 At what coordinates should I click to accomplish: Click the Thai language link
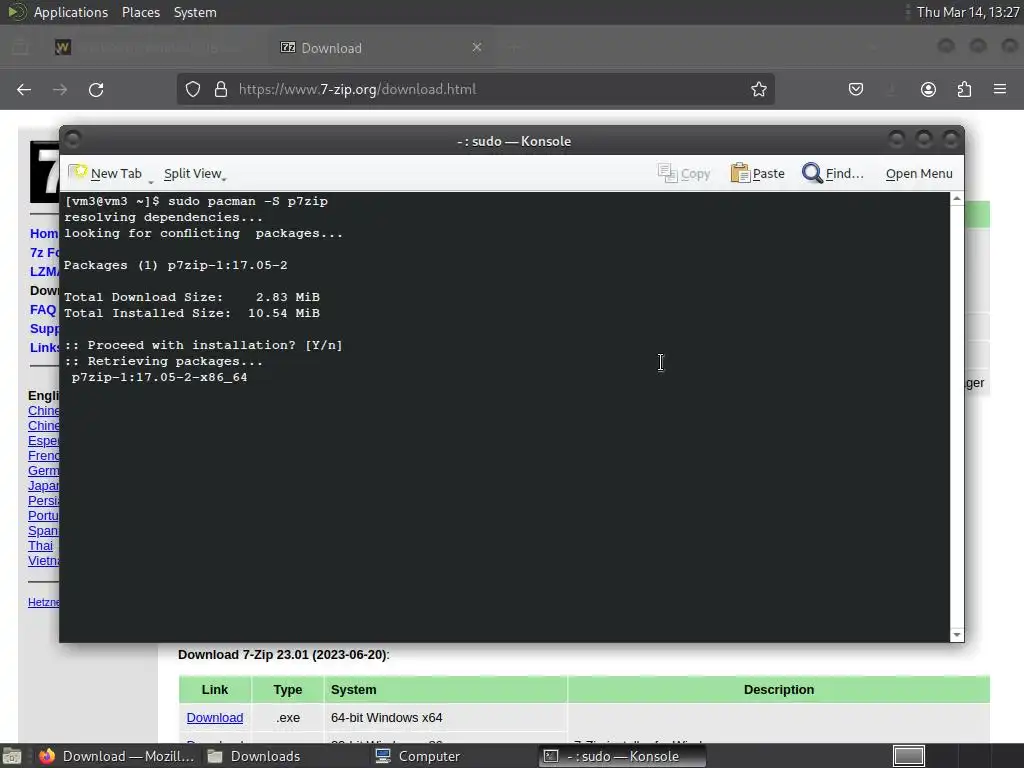pyautogui.click(x=40, y=546)
